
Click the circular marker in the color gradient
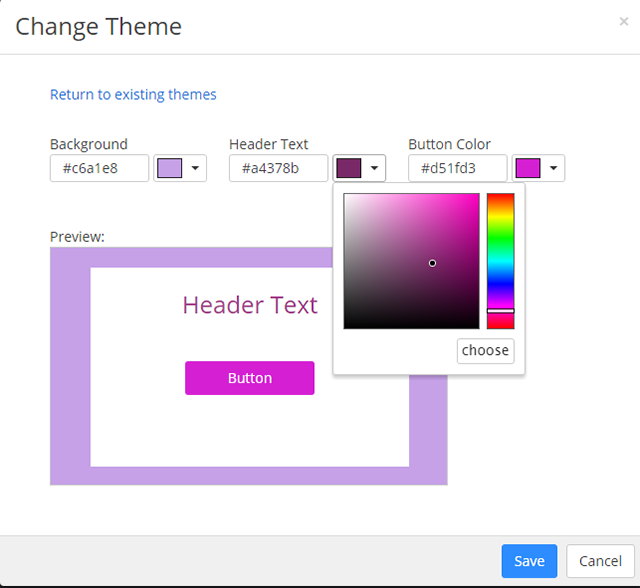pyautogui.click(x=432, y=263)
